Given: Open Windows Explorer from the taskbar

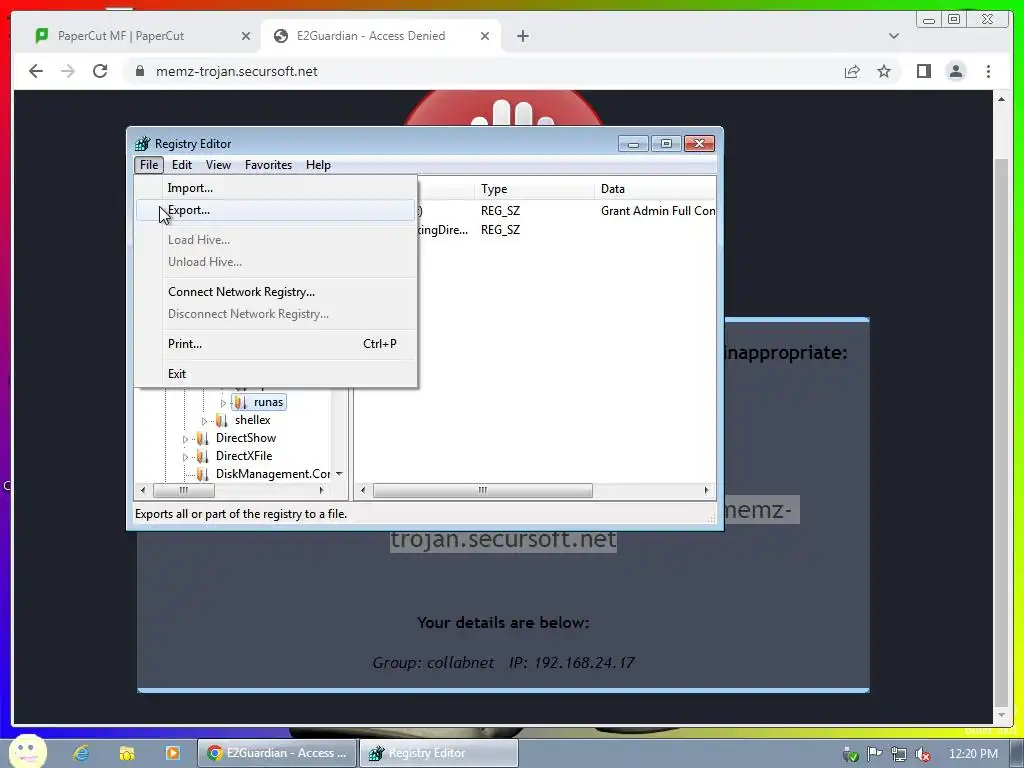Looking at the screenshot, I should (127, 753).
